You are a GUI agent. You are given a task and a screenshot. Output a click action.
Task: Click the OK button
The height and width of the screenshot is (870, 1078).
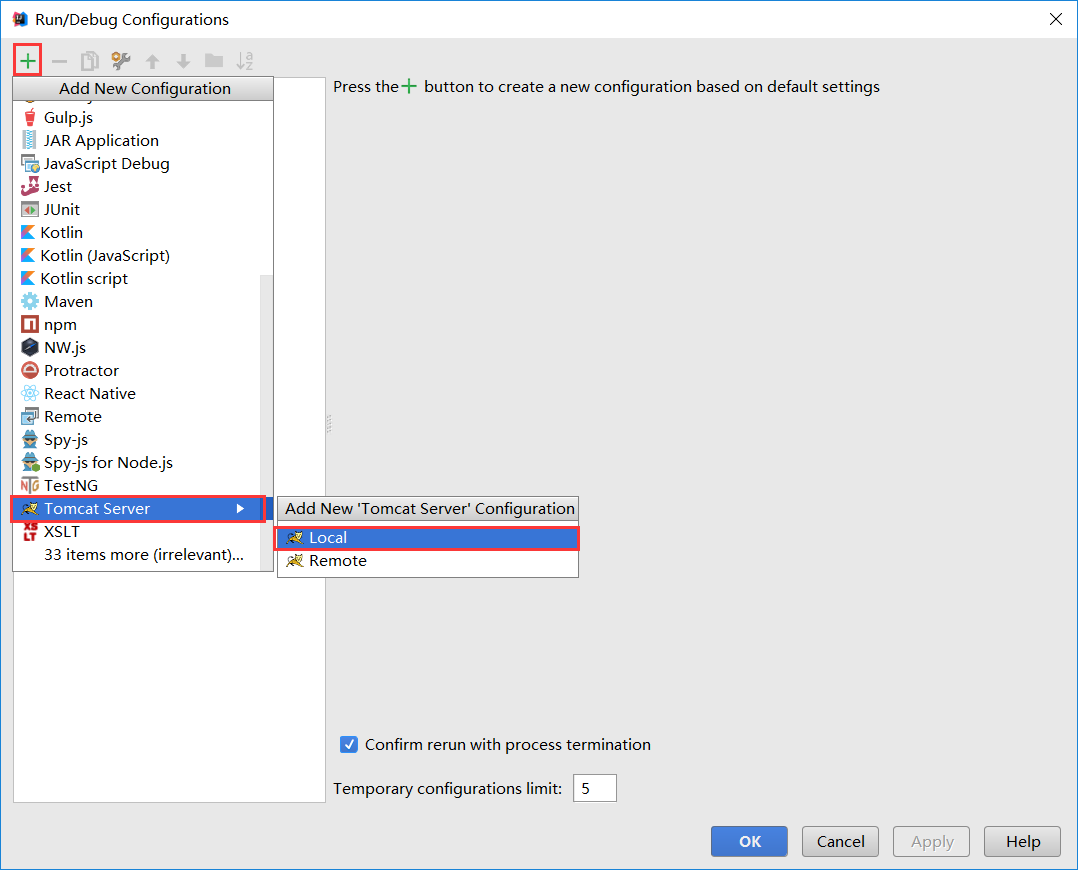pos(749,842)
